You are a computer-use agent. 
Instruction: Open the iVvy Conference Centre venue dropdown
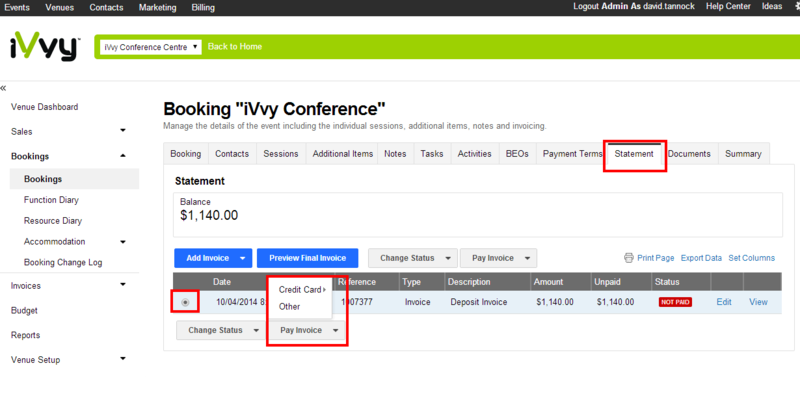tap(151, 46)
